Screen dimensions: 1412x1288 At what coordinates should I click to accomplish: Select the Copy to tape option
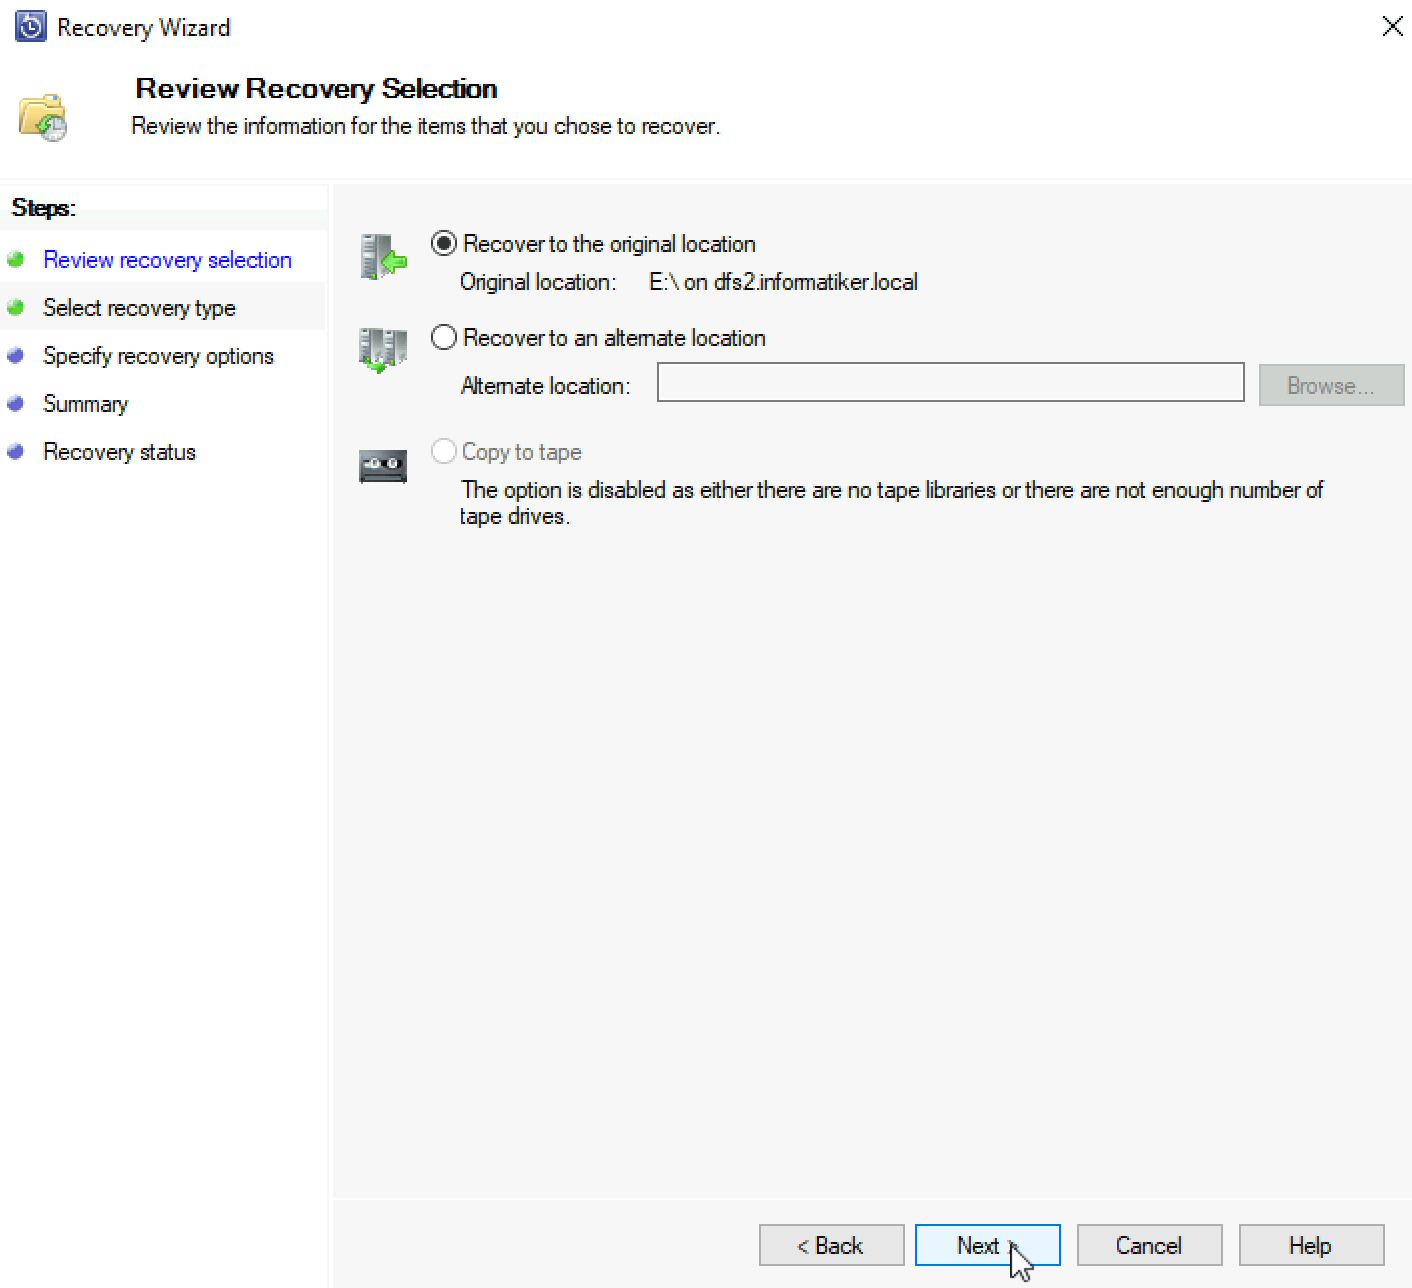click(x=444, y=452)
